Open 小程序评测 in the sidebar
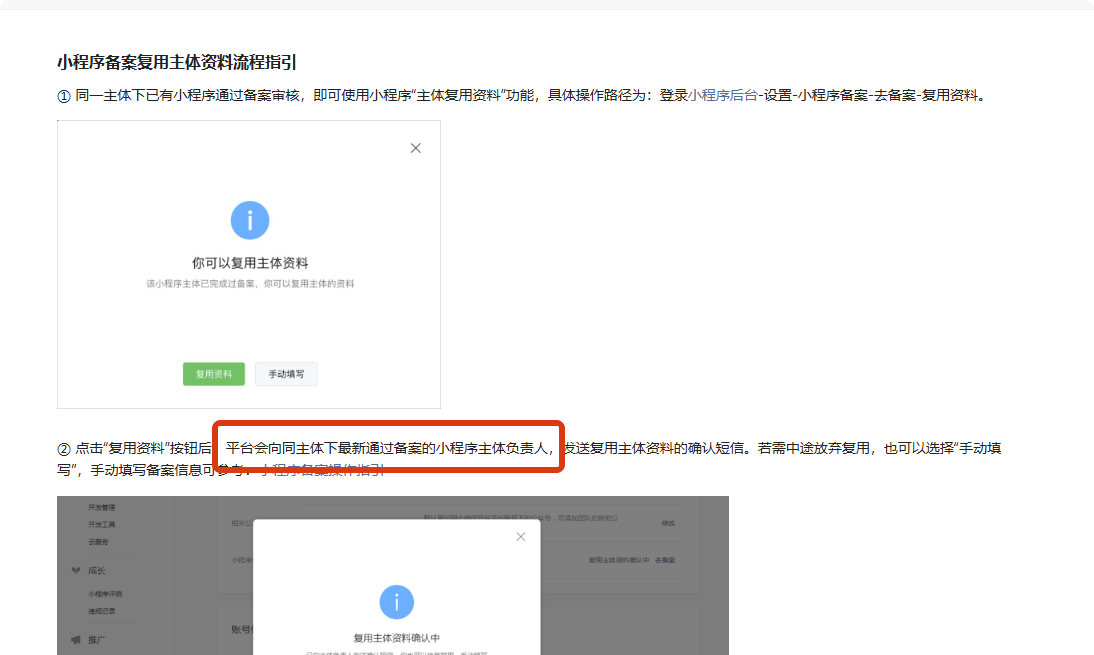 coord(105,594)
